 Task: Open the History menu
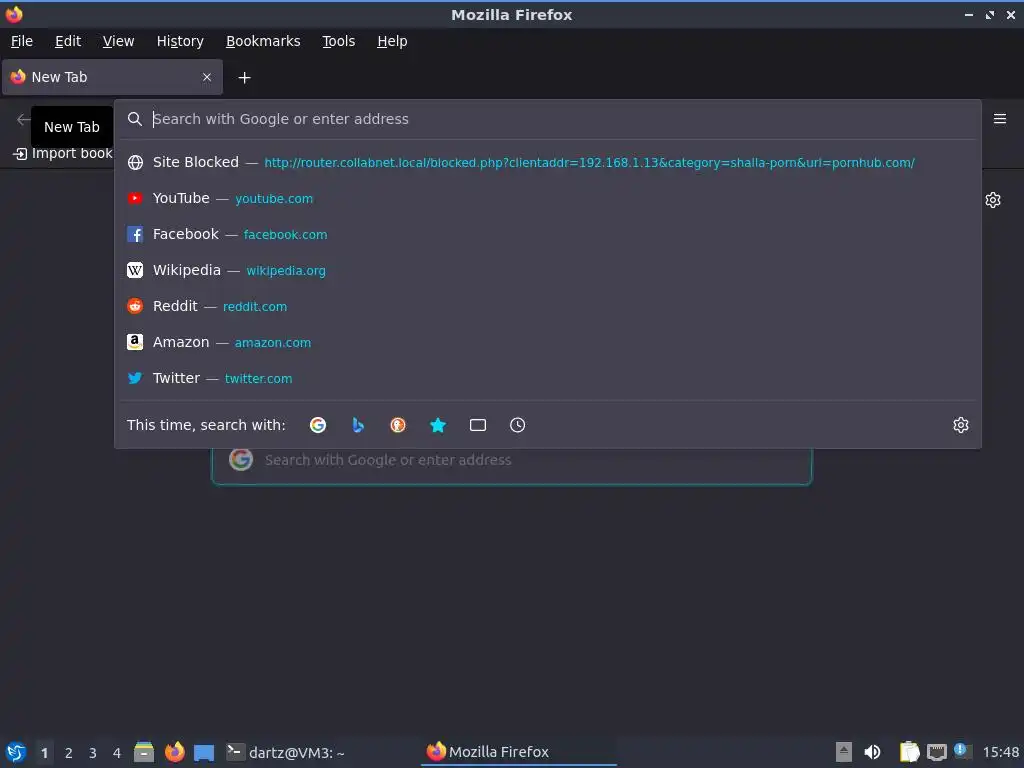pos(180,41)
